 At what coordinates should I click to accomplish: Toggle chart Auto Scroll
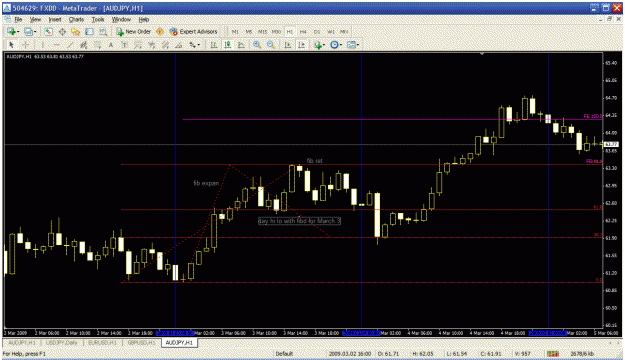(288, 45)
